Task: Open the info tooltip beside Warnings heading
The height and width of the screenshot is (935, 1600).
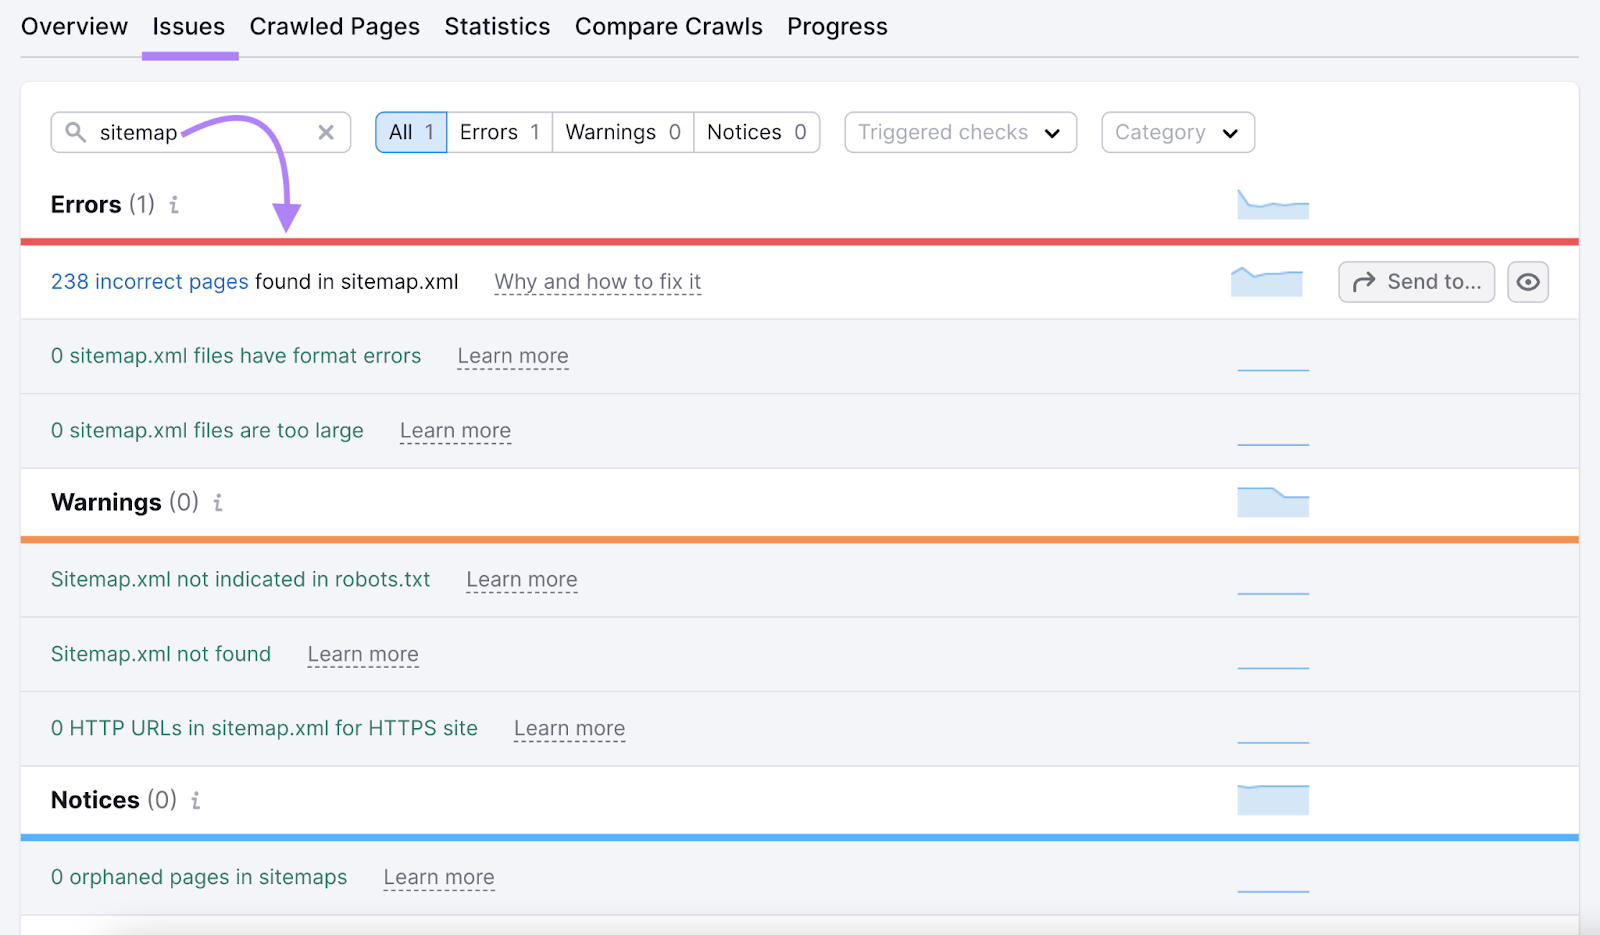Action: pyautogui.click(x=218, y=503)
